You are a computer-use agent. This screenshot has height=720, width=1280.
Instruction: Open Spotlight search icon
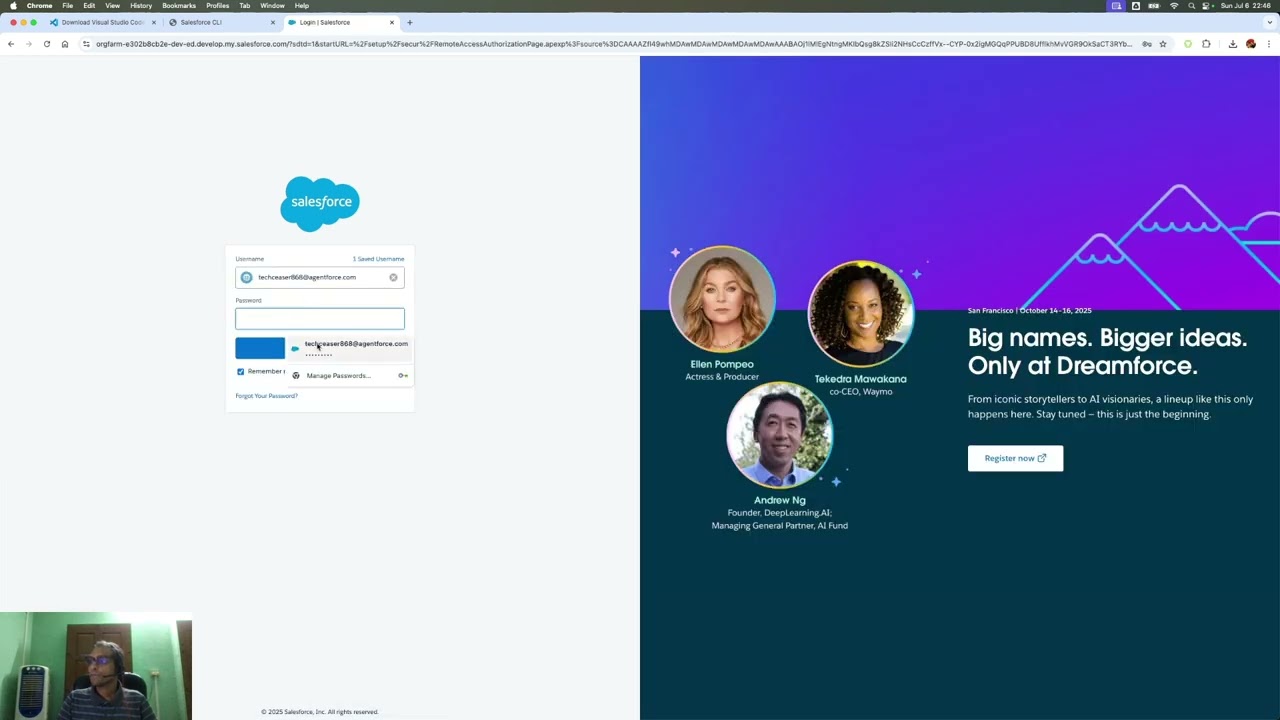click(x=1191, y=6)
